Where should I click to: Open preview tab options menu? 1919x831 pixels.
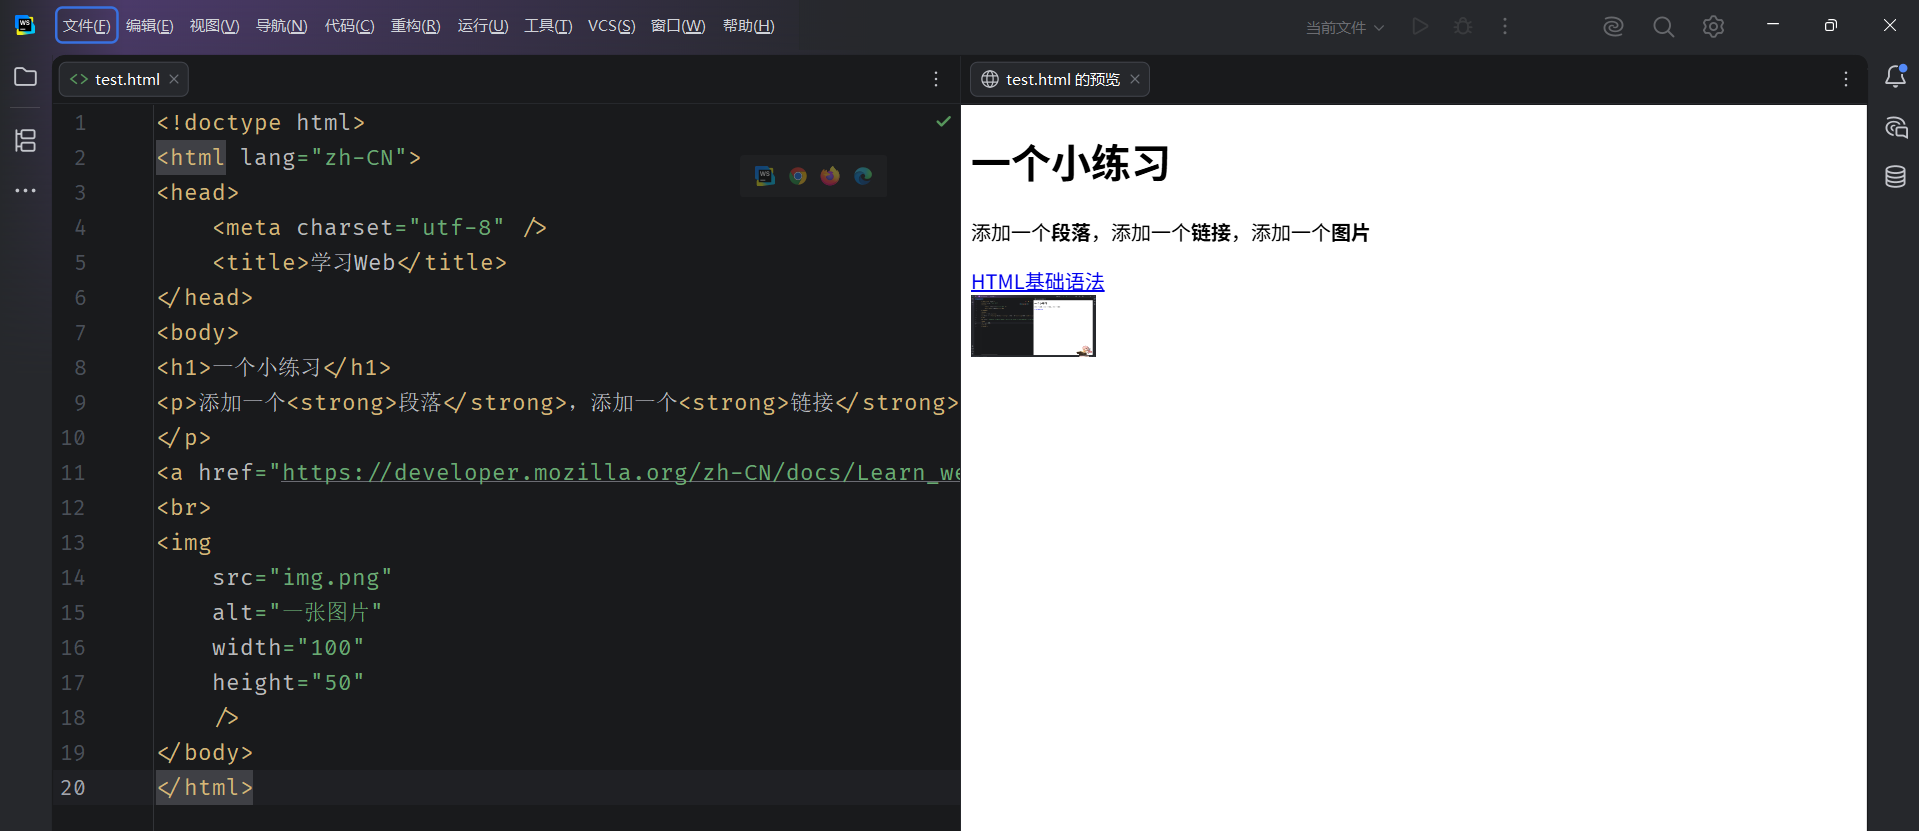(x=1846, y=79)
